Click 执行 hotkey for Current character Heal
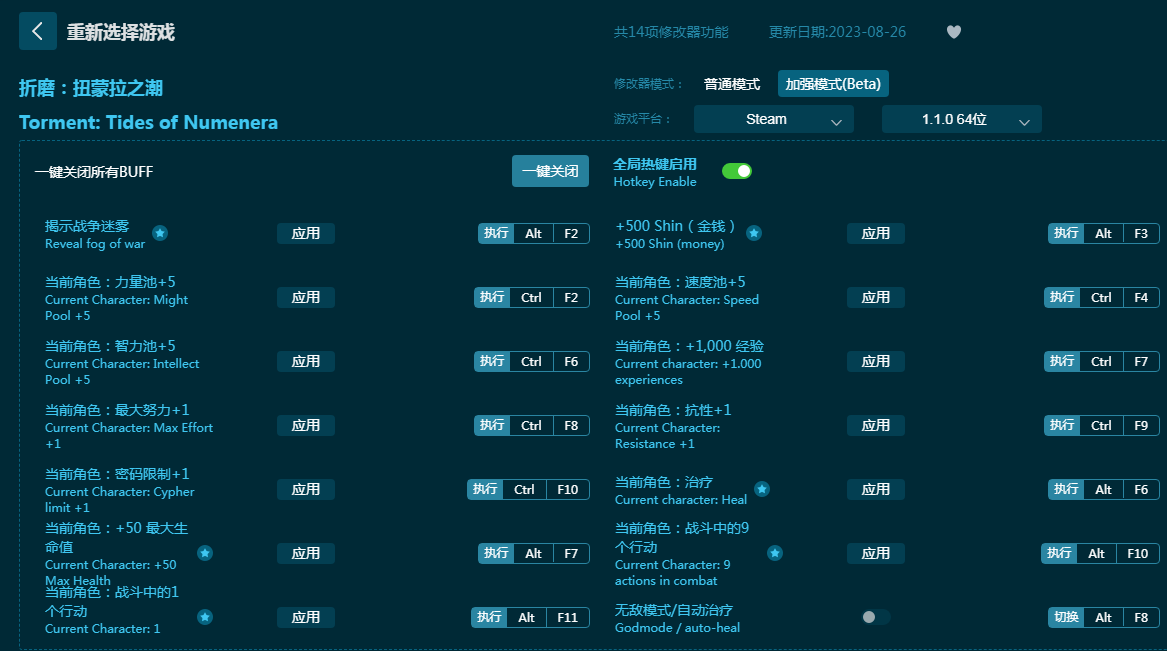This screenshot has width=1167, height=651. pyautogui.click(x=1067, y=490)
